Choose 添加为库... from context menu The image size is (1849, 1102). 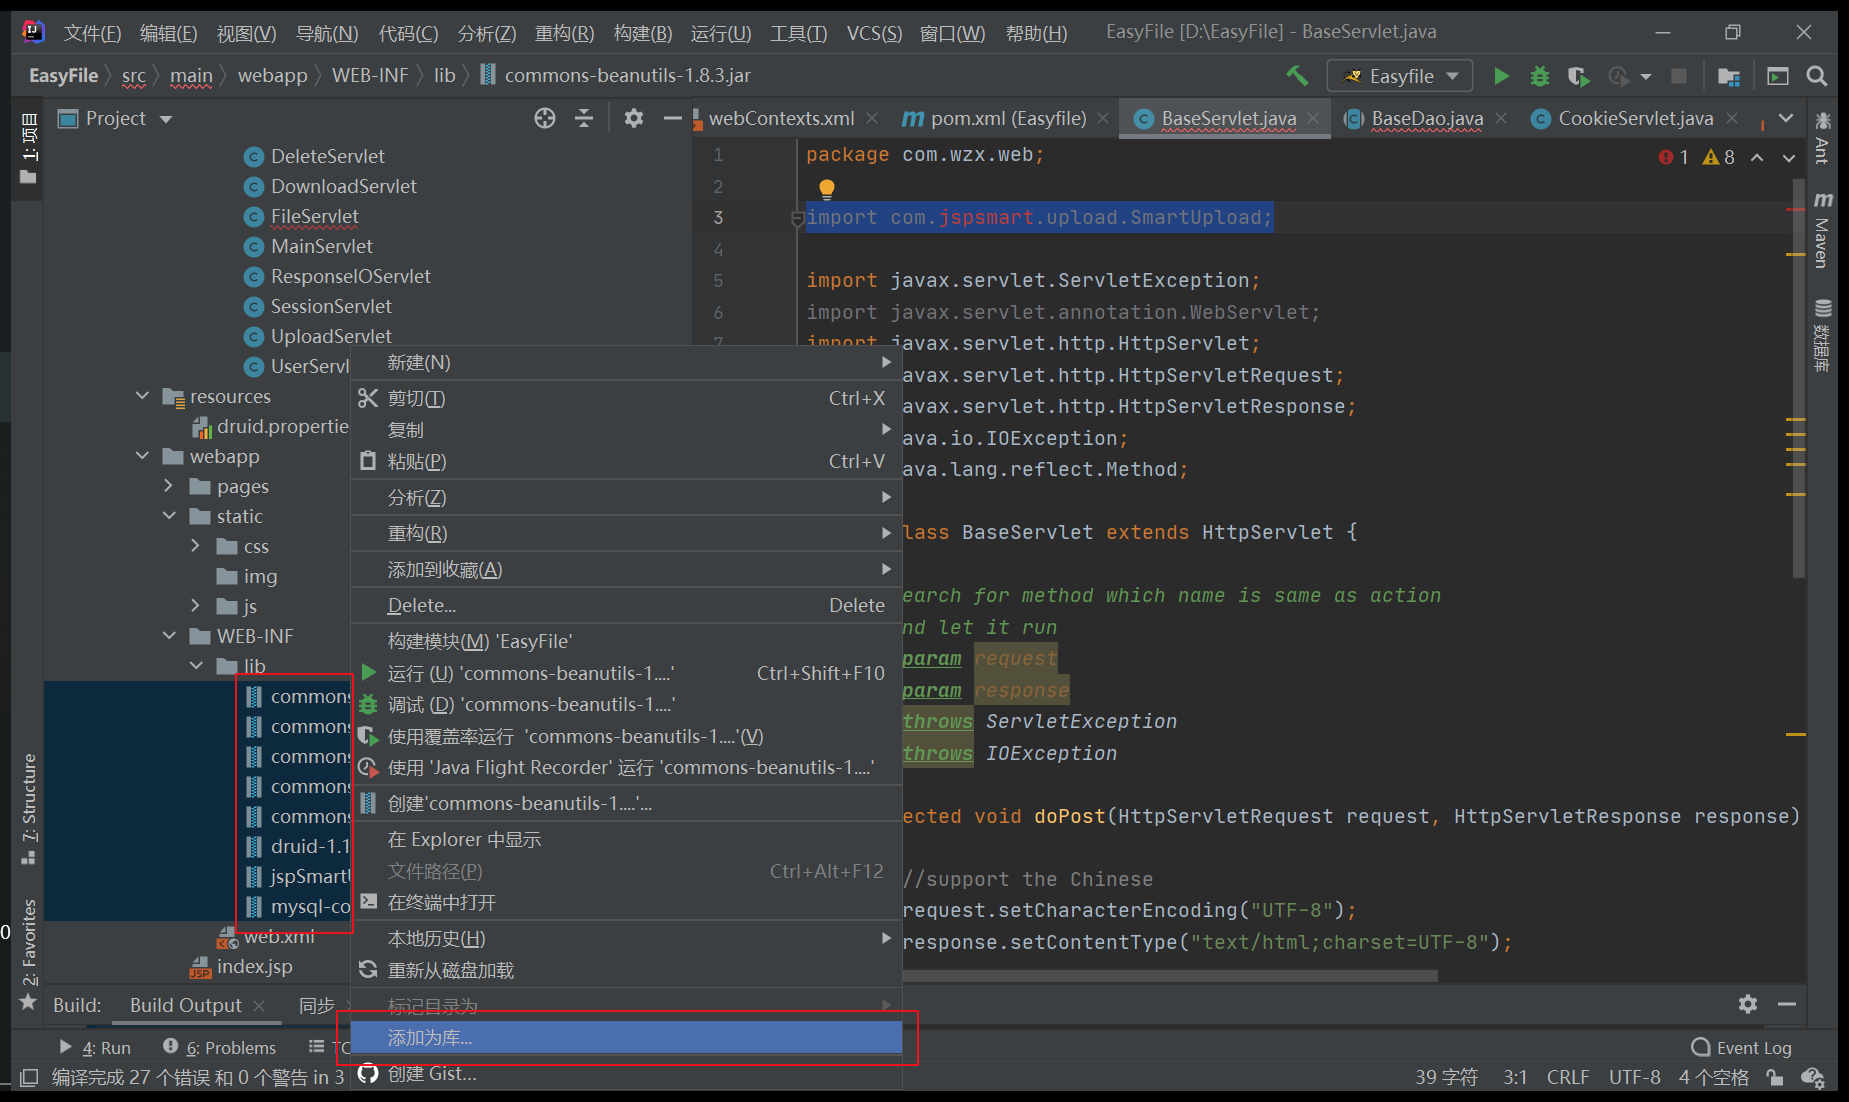(626, 1038)
